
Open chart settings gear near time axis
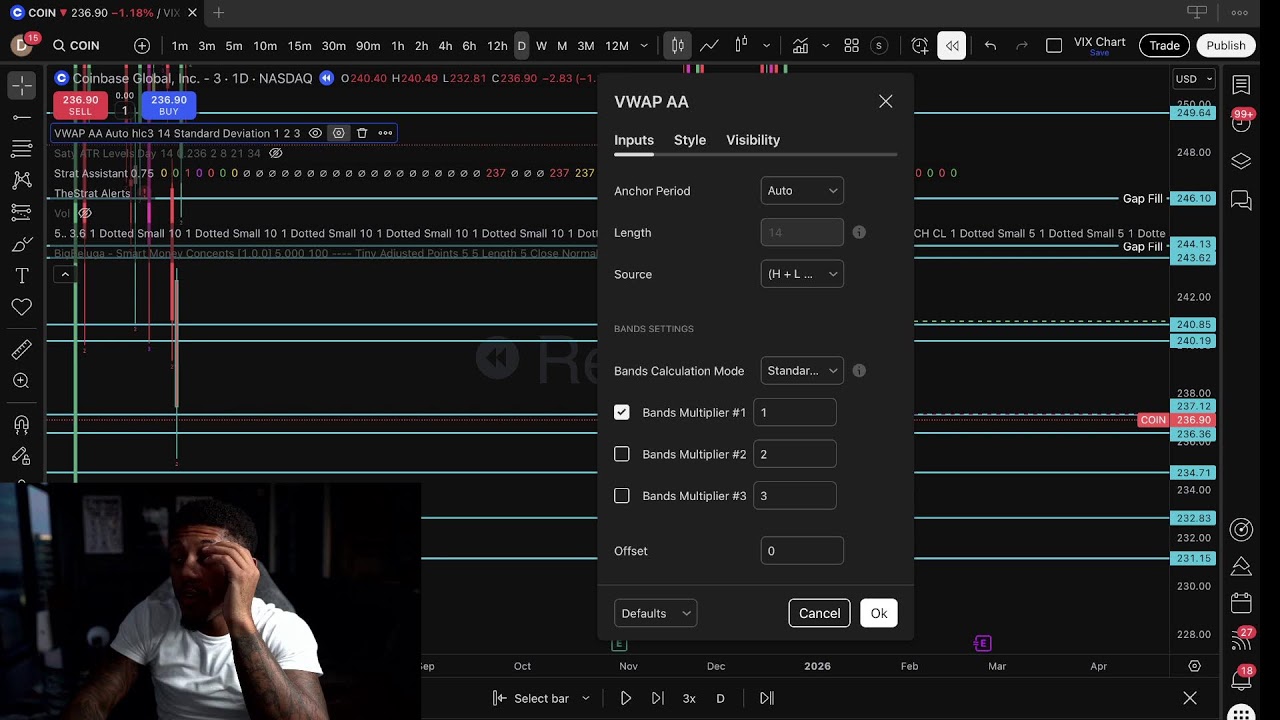(x=1194, y=666)
